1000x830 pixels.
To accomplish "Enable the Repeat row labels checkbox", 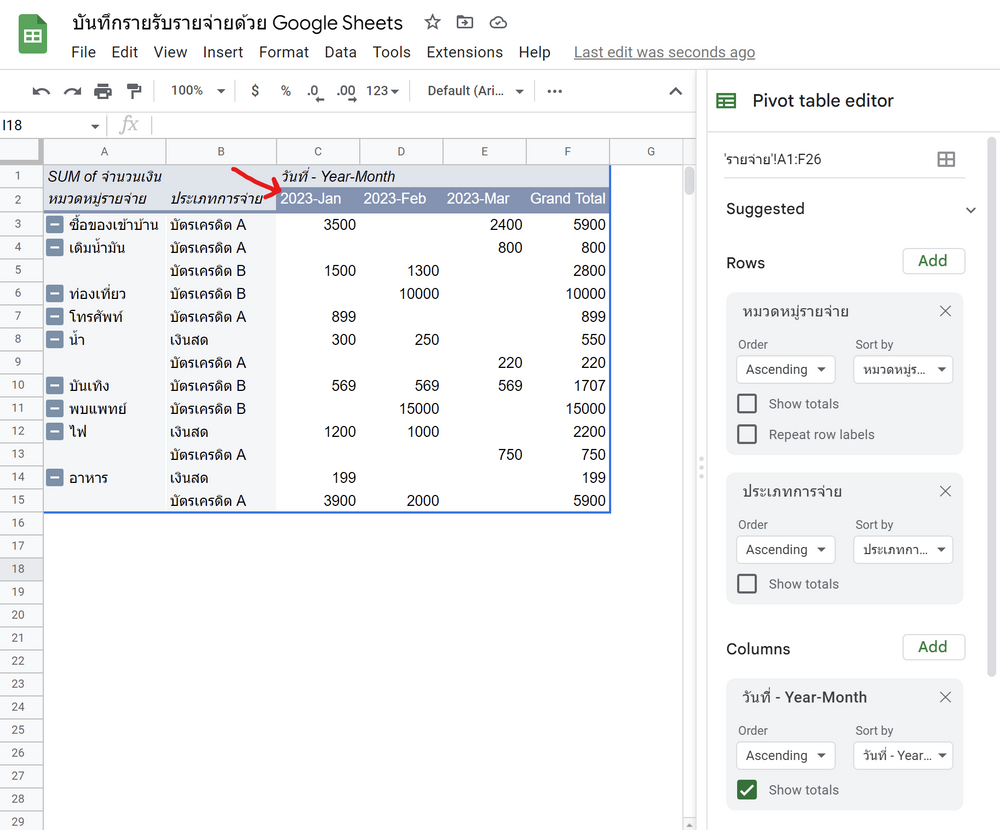I will pos(746,434).
